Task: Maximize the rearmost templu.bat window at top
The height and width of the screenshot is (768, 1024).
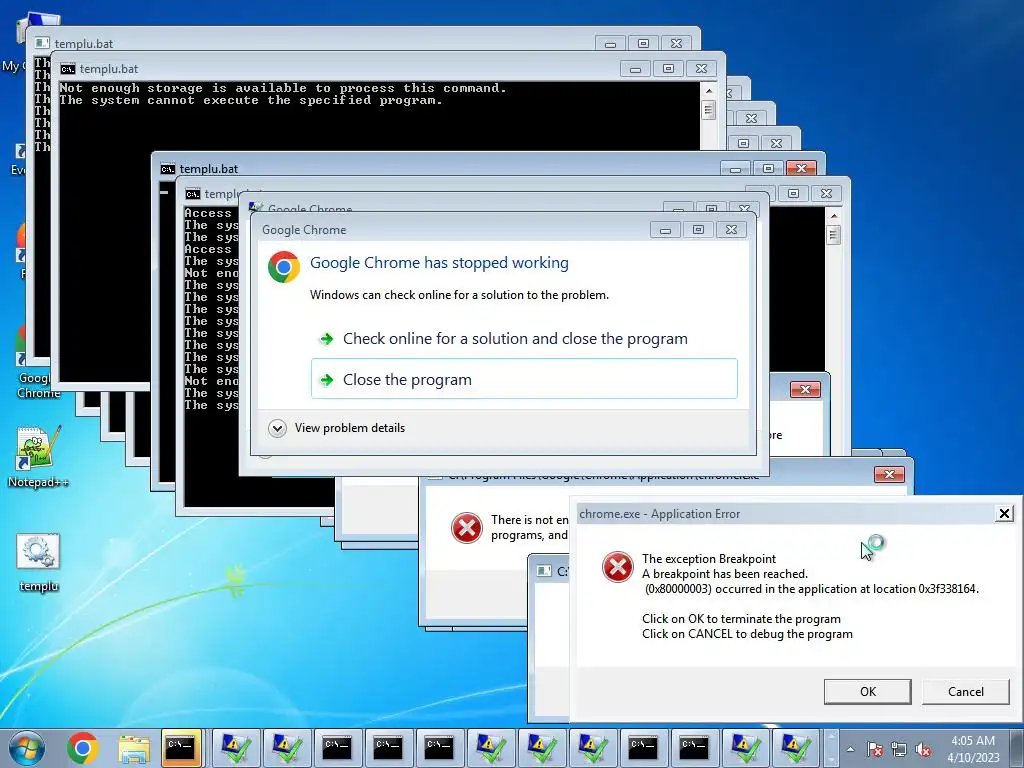Action: 643,43
